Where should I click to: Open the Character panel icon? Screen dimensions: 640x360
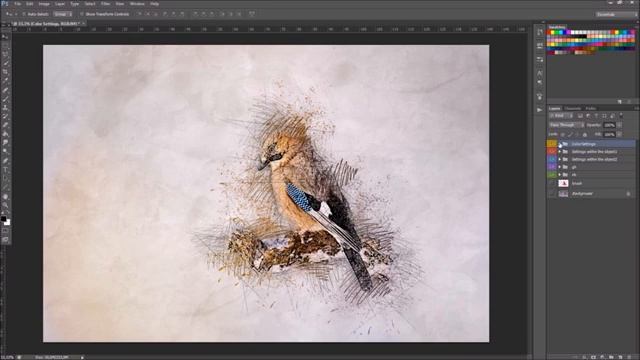(x=540, y=73)
